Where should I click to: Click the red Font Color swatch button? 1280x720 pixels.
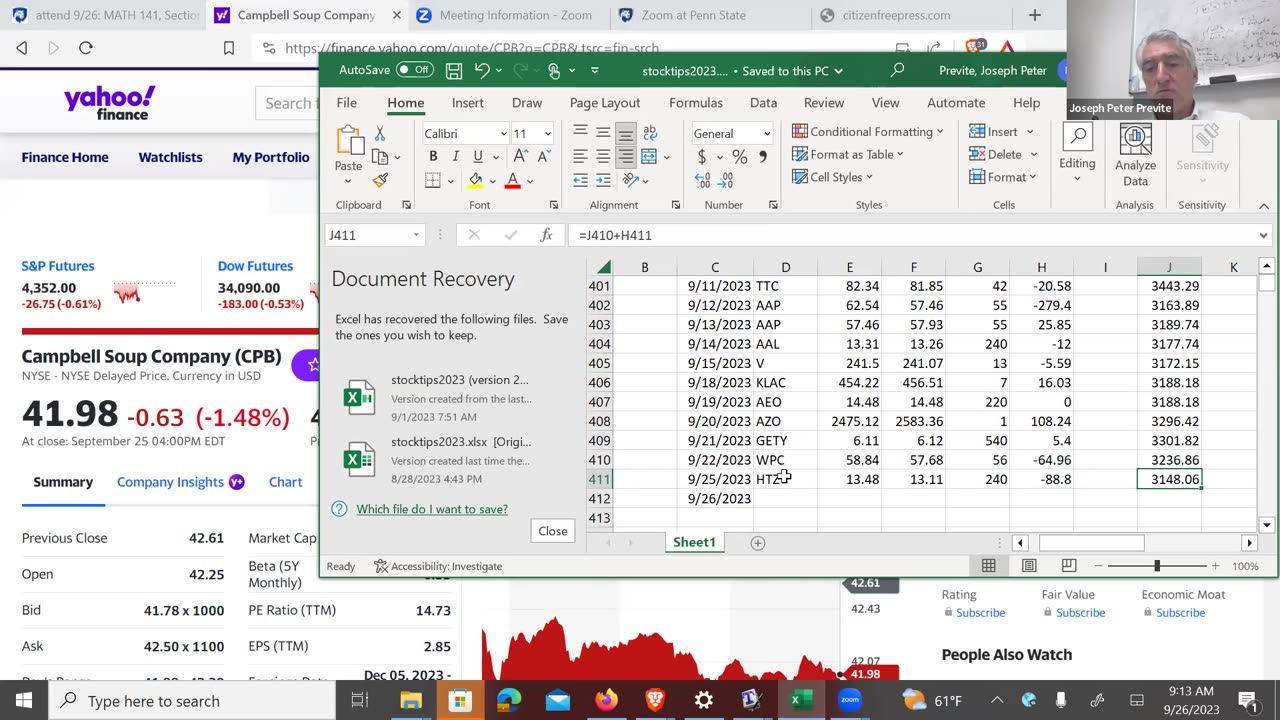pyautogui.click(x=512, y=181)
